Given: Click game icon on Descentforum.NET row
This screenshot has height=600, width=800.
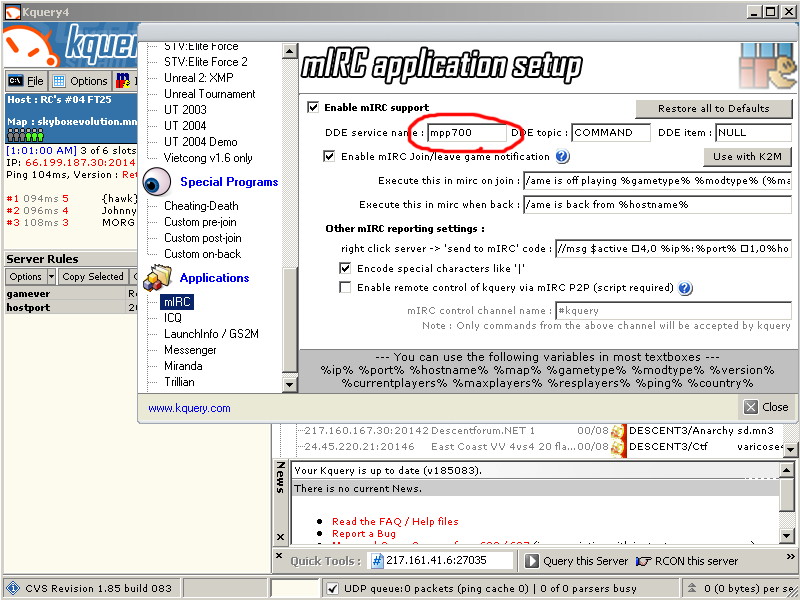Looking at the screenshot, I should click(x=618, y=431).
